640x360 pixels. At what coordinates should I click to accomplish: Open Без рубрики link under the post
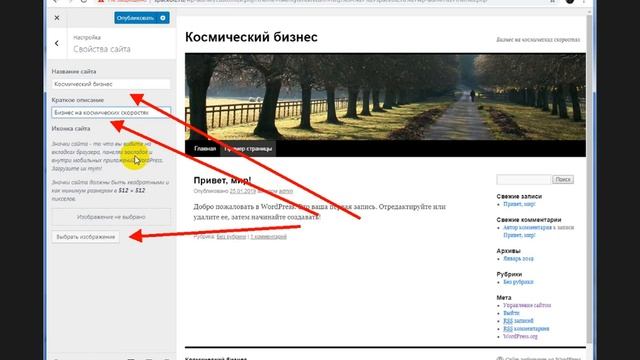pos(231,237)
